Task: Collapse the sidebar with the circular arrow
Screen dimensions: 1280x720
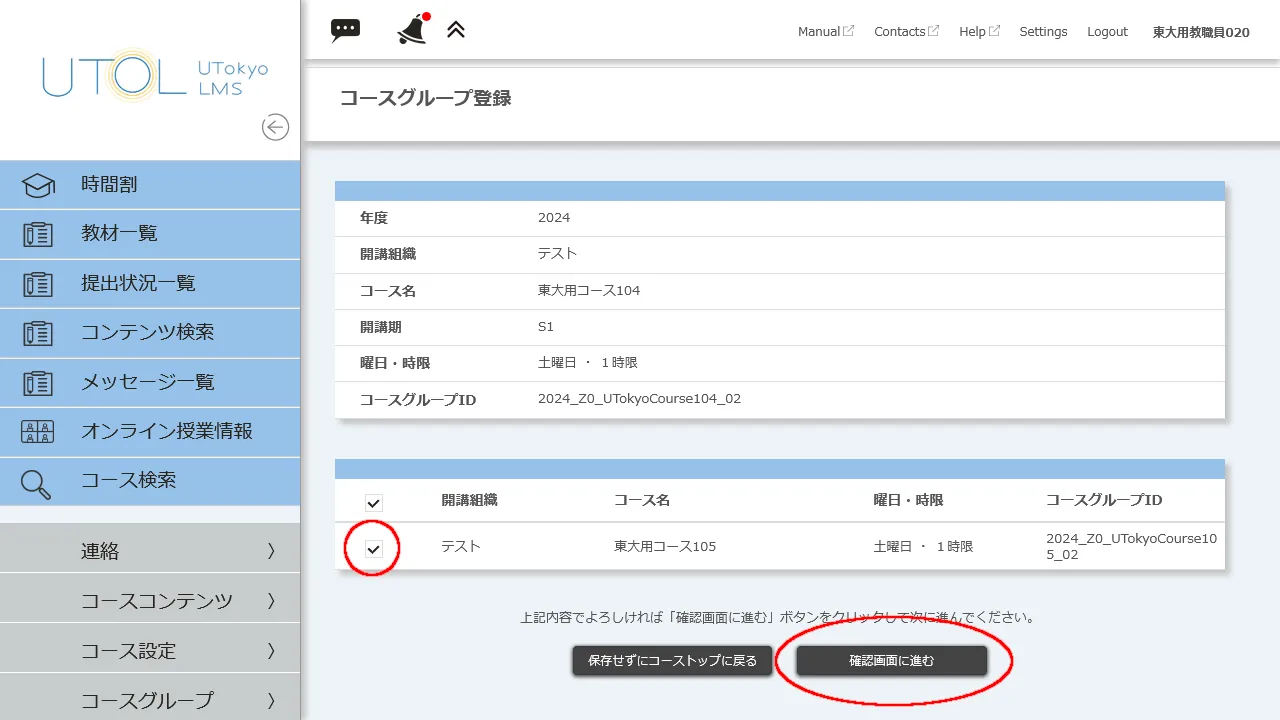Action: tap(275, 127)
